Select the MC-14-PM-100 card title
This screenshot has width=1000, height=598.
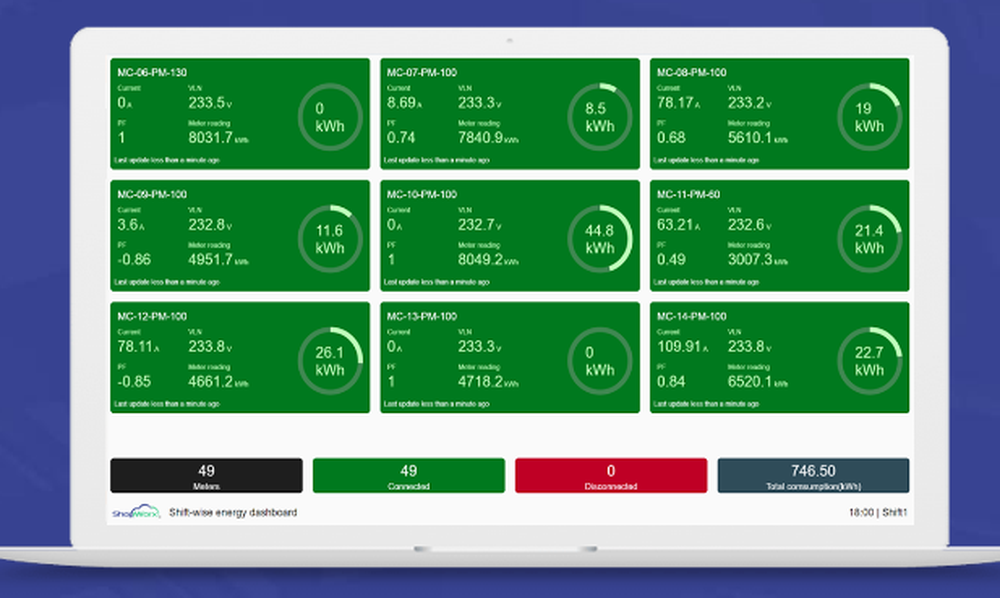691,316
